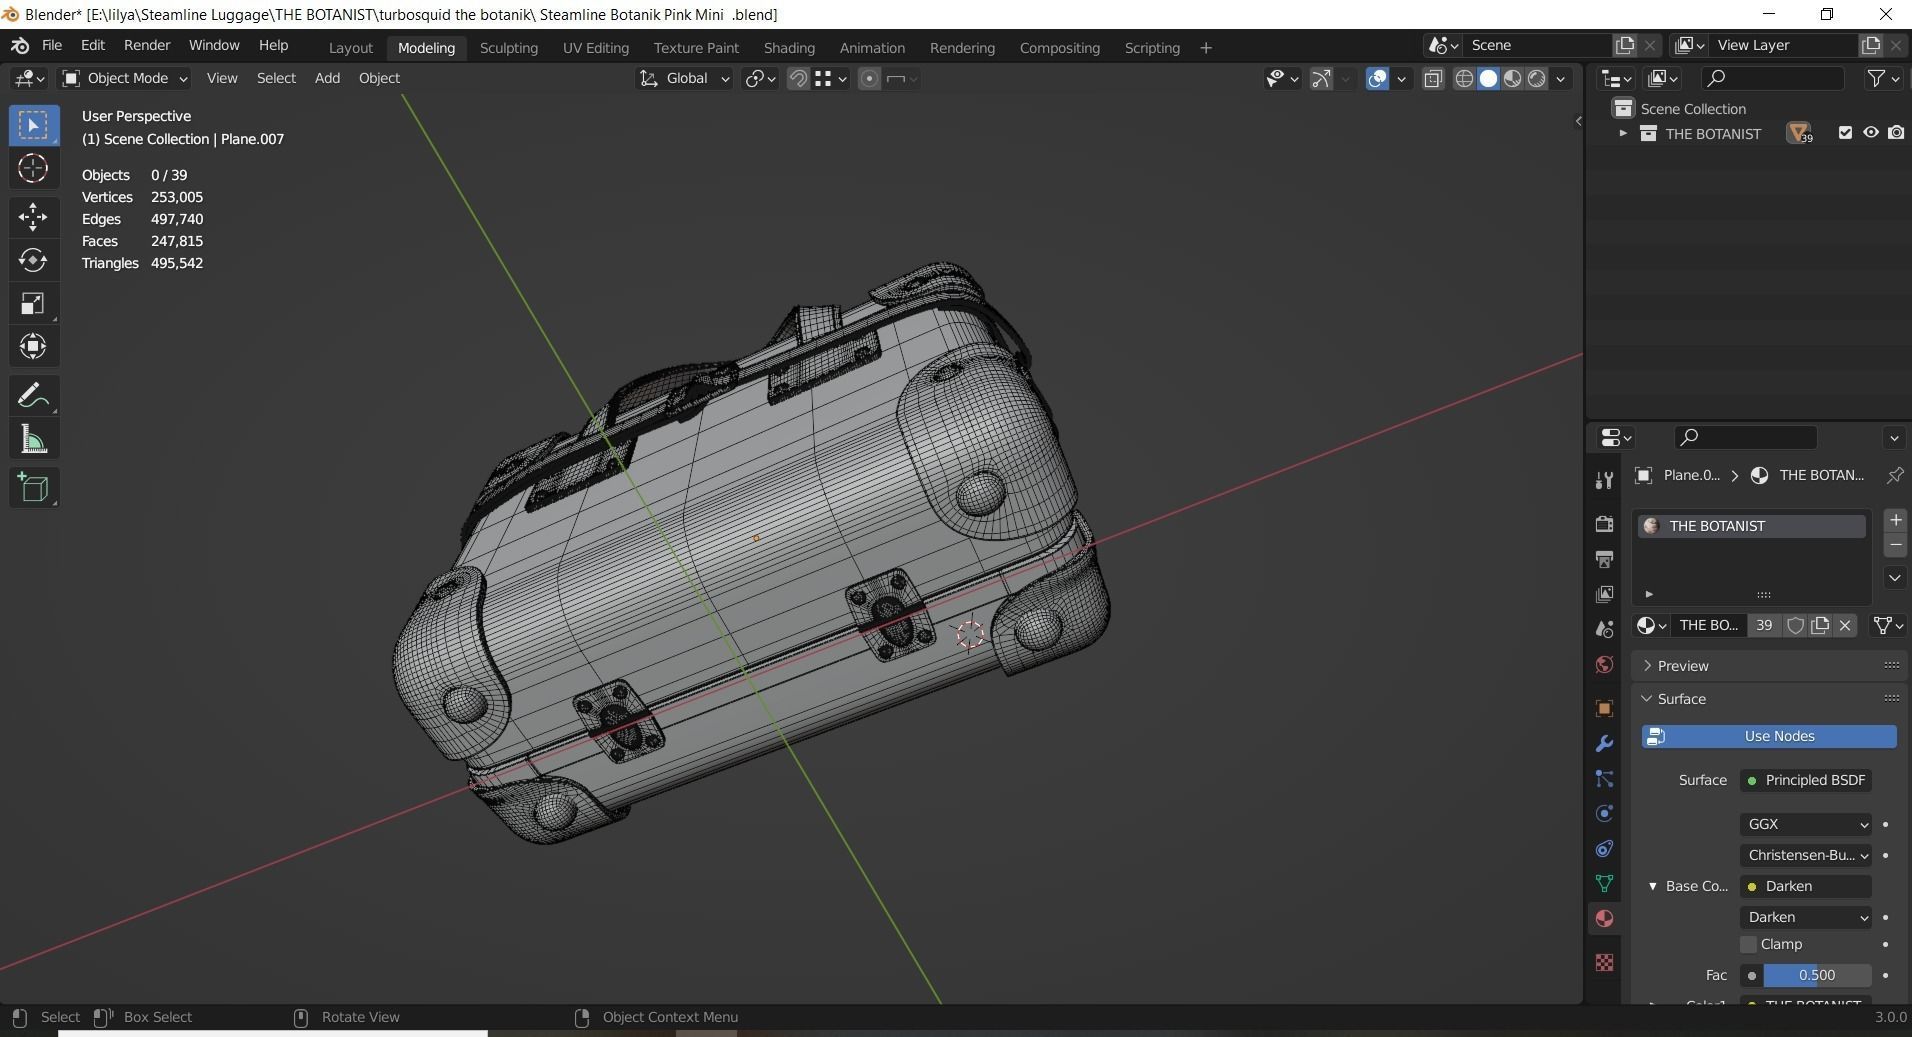Disable THE BOTANIST collection in renders
1912x1037 pixels.
tap(1896, 133)
